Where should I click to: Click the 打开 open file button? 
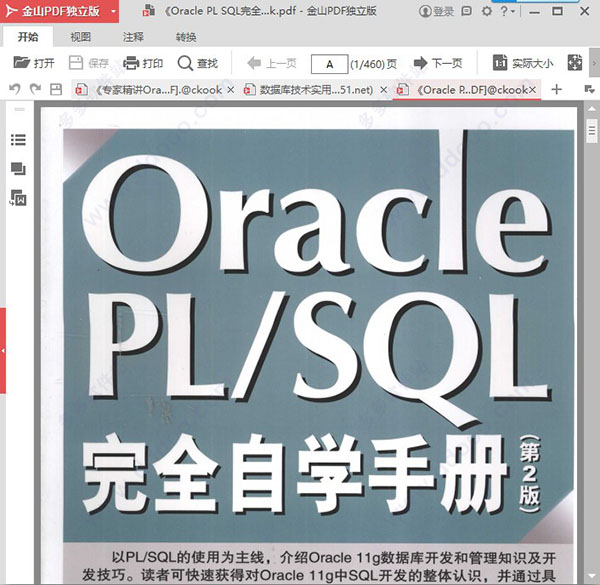tap(34, 63)
